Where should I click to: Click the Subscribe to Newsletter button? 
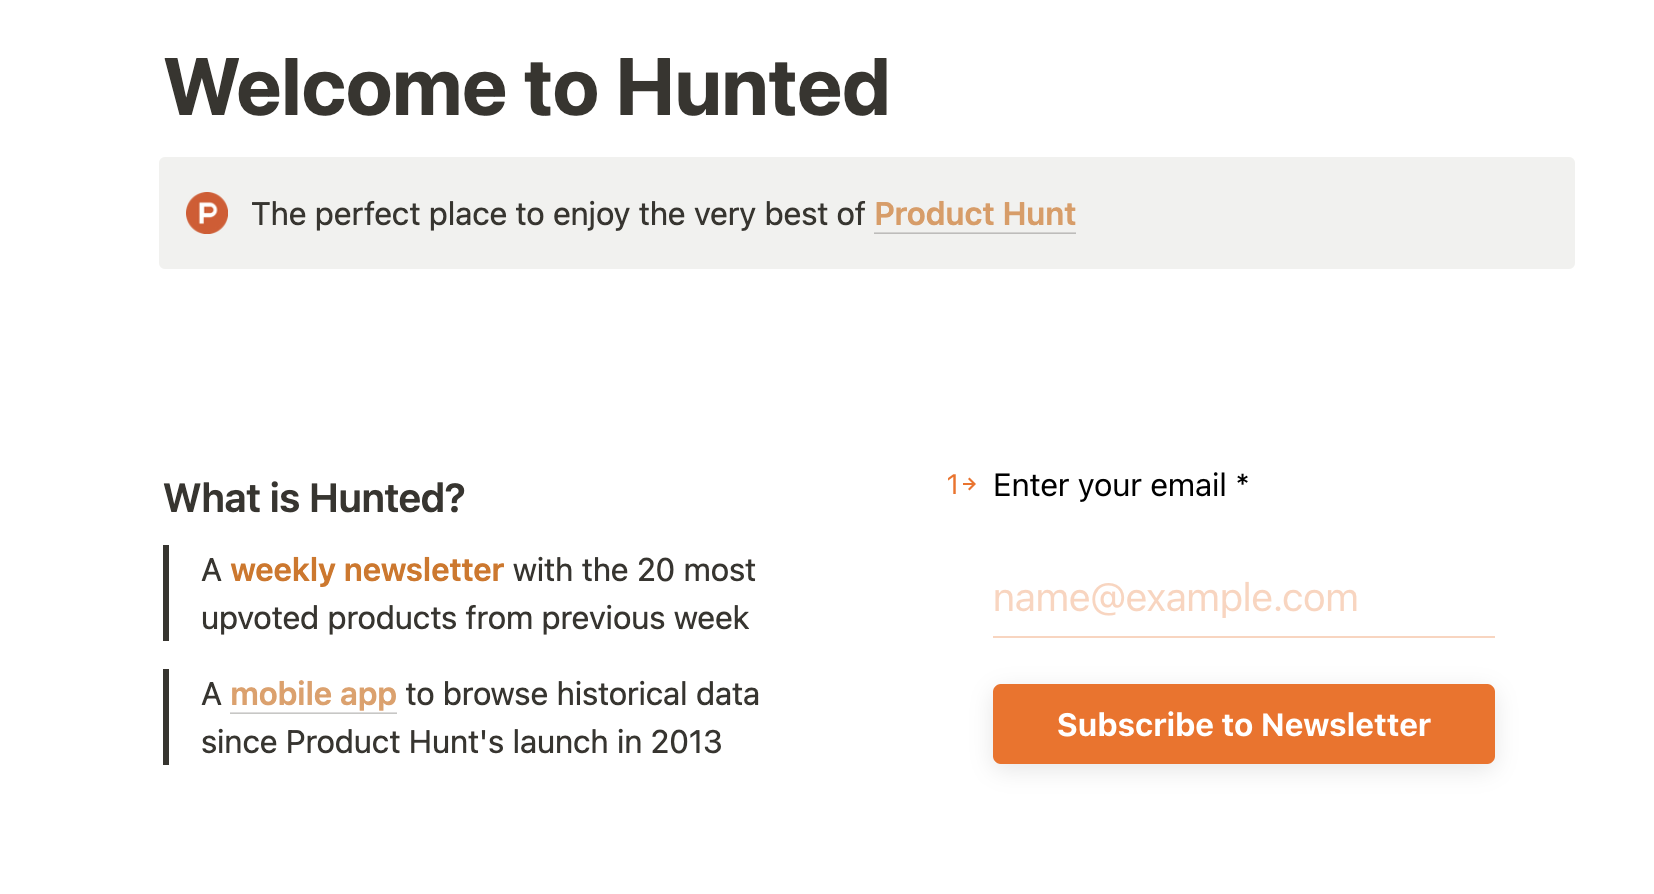coord(1243,724)
